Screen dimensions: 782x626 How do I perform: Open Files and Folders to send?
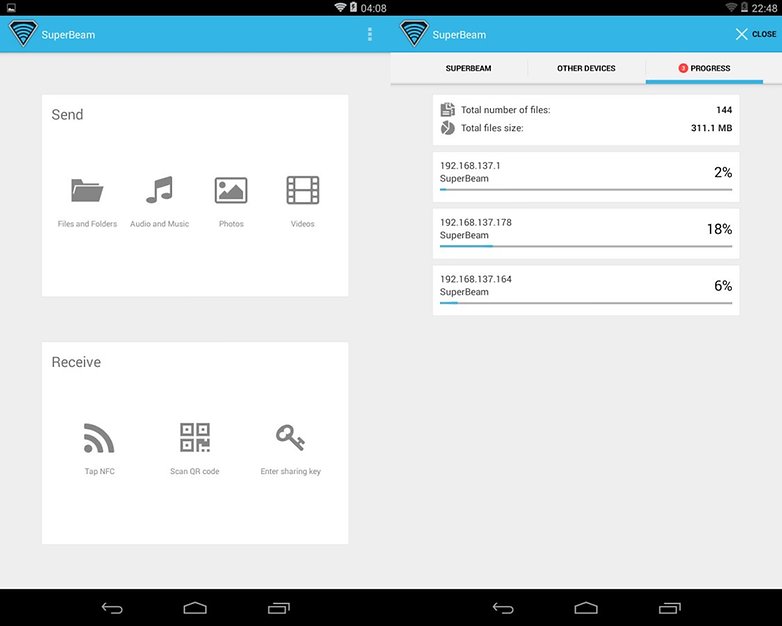[x=87, y=202]
